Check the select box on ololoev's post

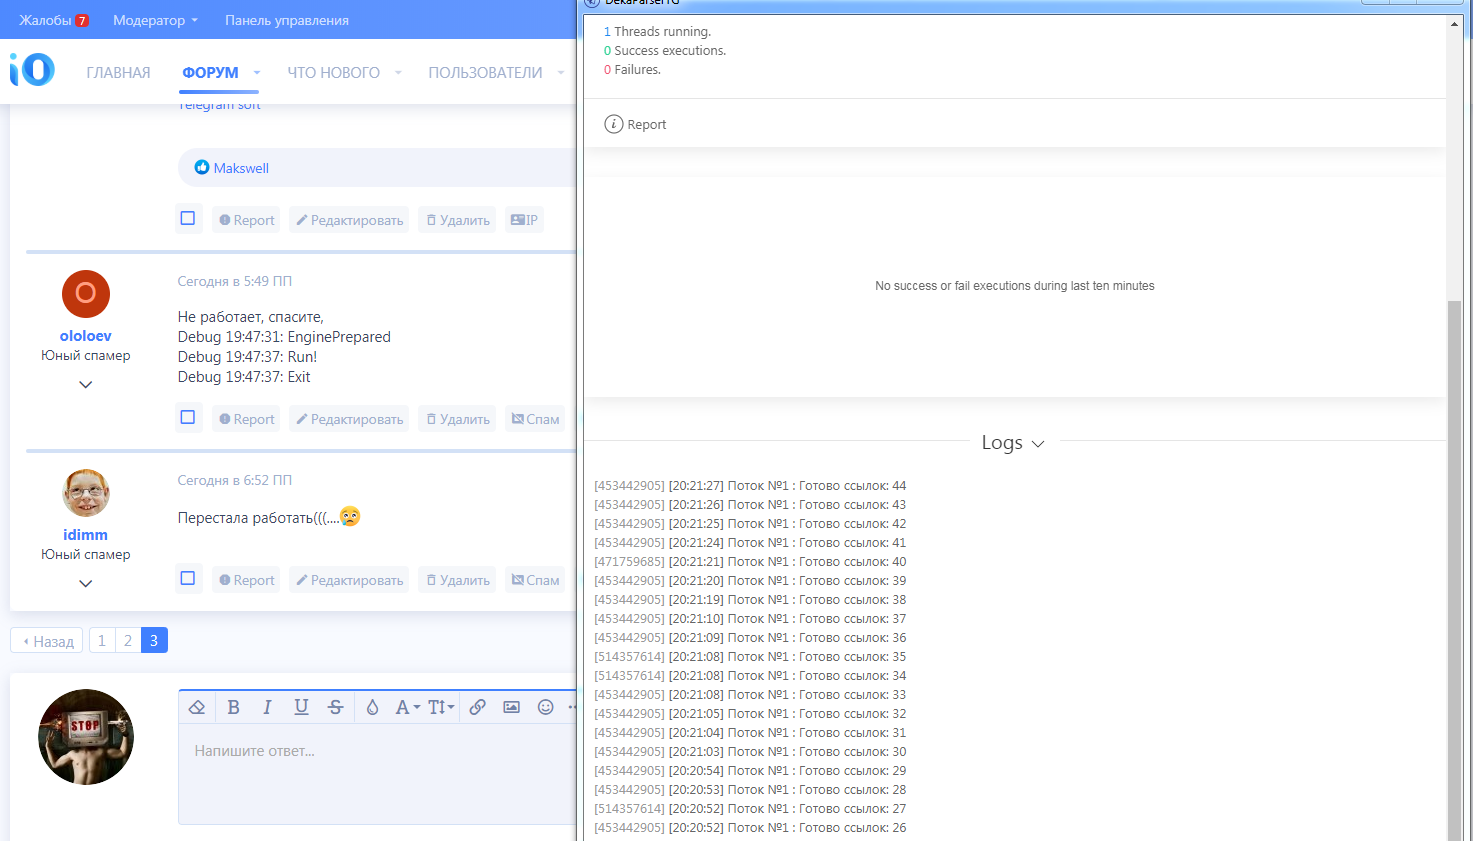point(188,418)
